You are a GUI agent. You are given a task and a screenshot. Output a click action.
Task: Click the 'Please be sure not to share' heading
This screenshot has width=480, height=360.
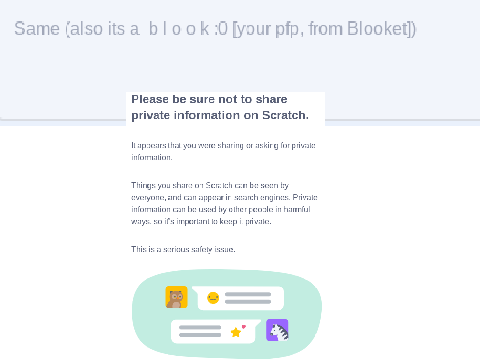(209, 99)
